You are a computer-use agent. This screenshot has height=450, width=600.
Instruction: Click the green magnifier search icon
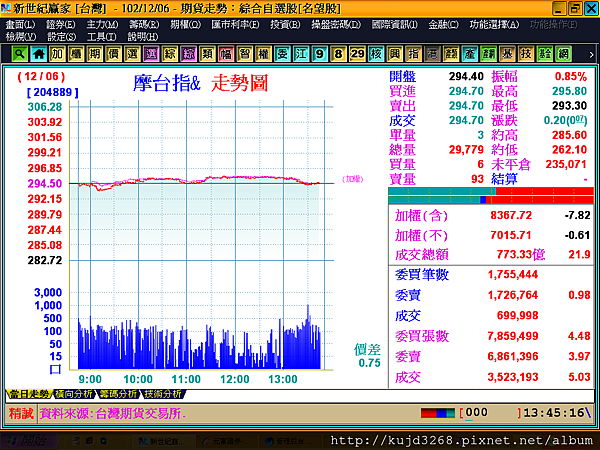coord(19,54)
